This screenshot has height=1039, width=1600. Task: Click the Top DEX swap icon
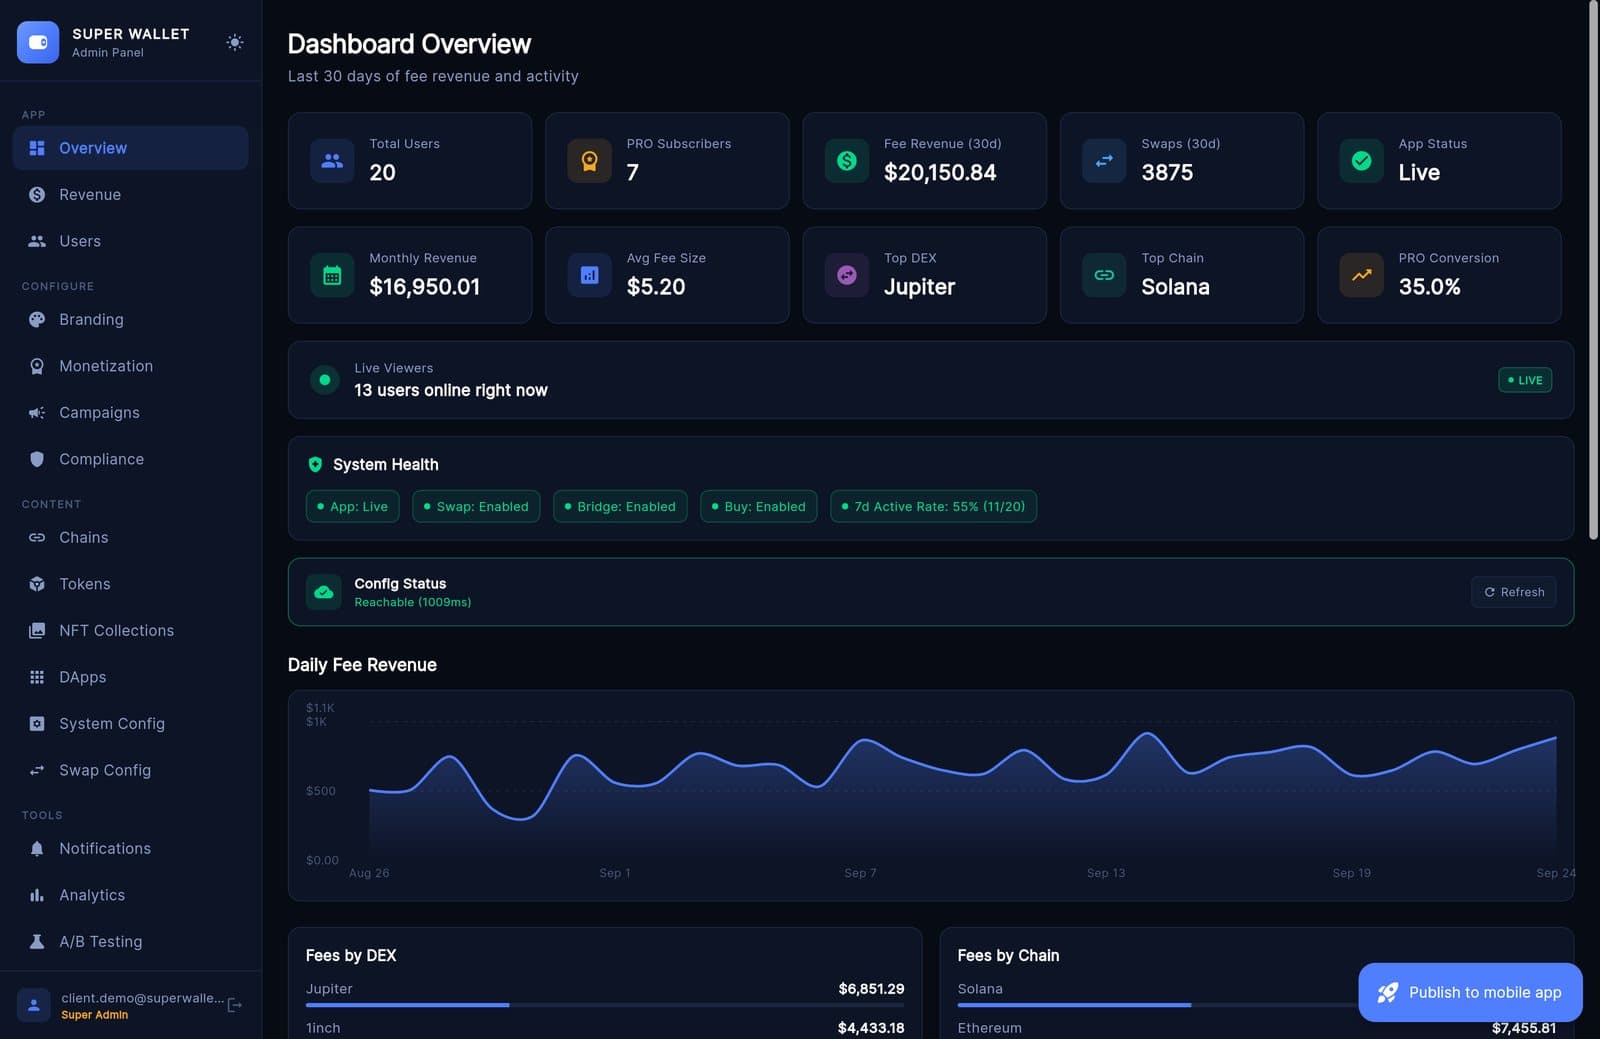(847, 275)
